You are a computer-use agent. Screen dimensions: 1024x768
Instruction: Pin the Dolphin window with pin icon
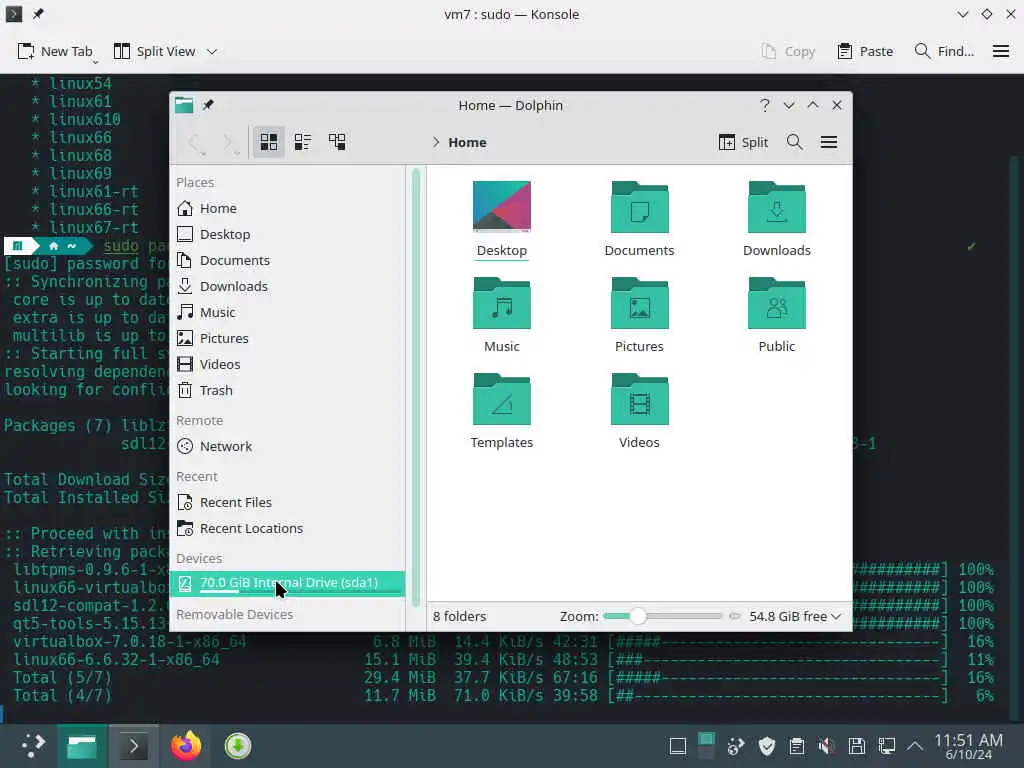pos(208,105)
